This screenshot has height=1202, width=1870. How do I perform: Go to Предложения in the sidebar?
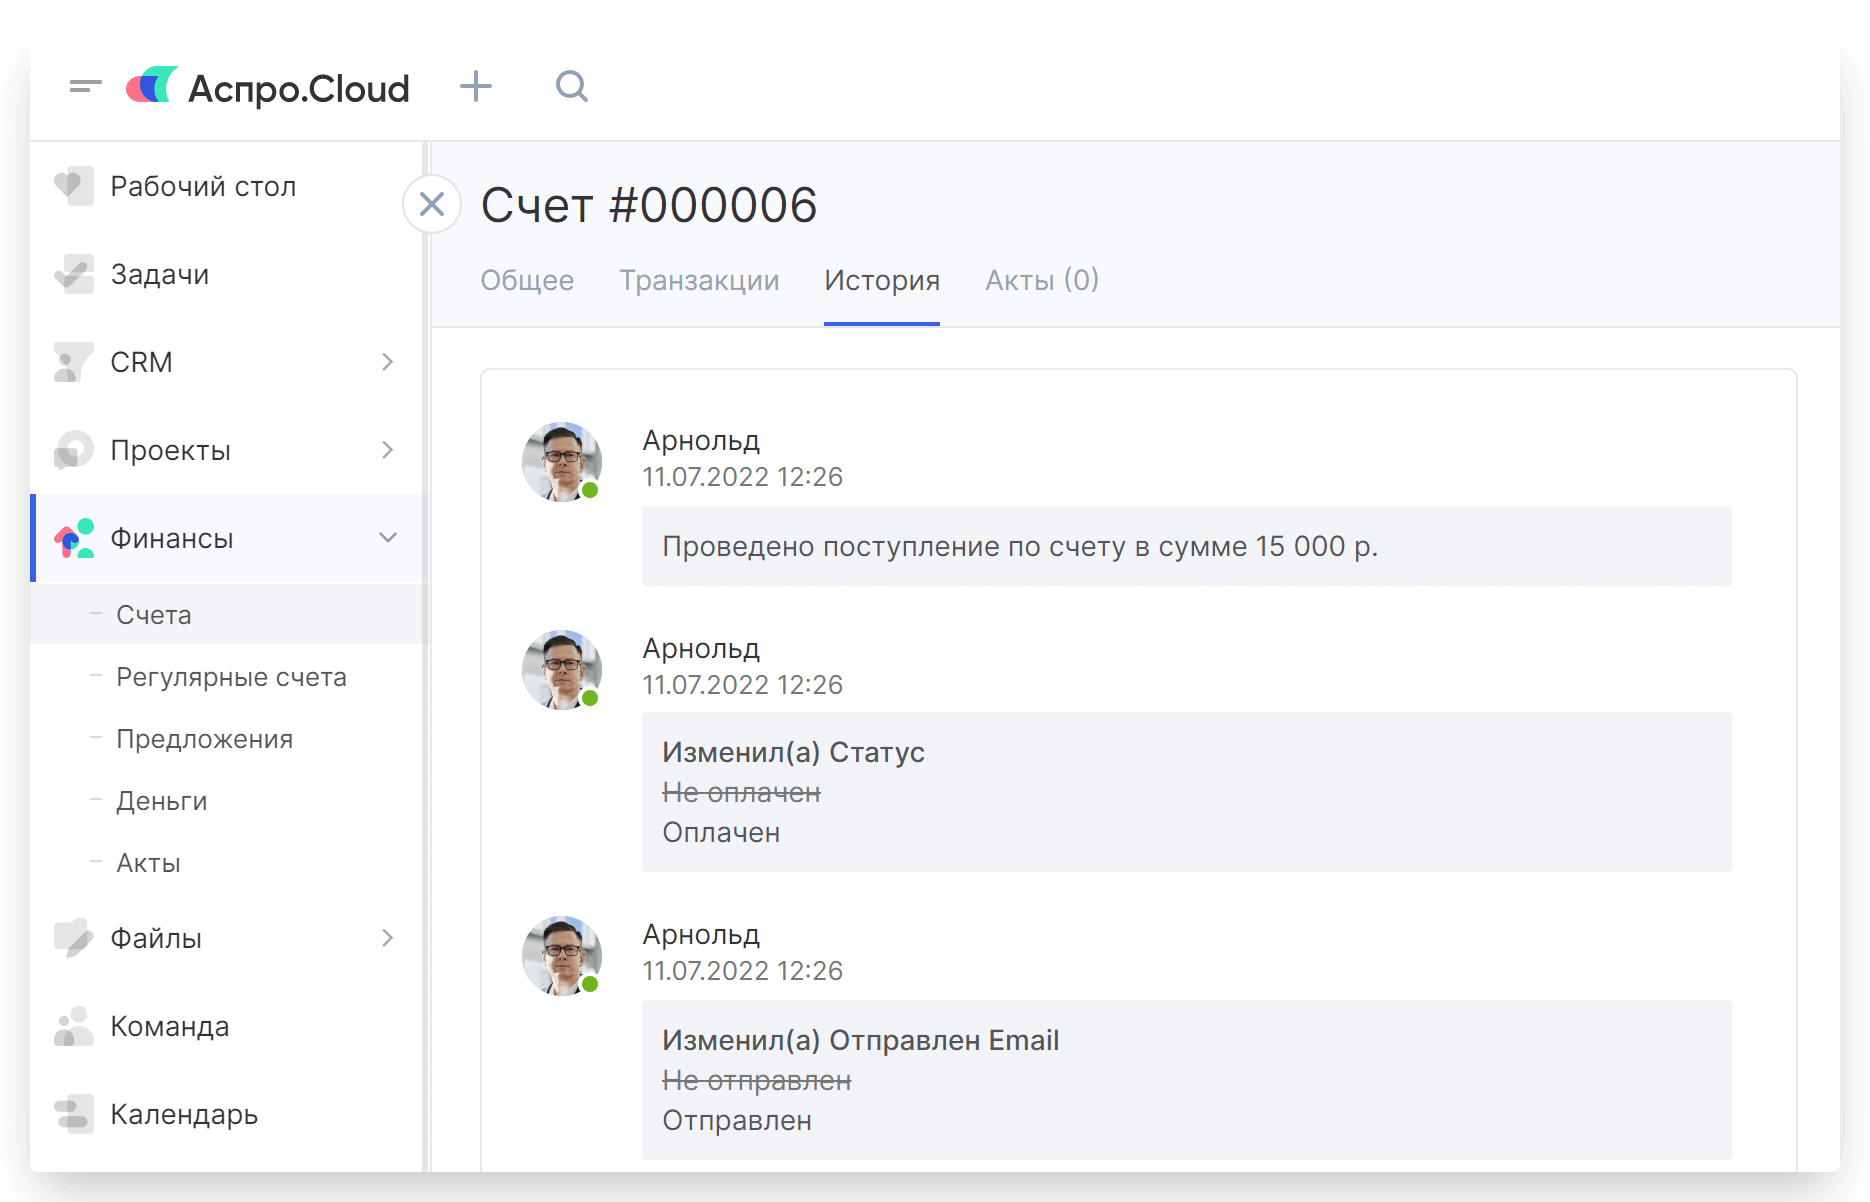[x=204, y=739]
